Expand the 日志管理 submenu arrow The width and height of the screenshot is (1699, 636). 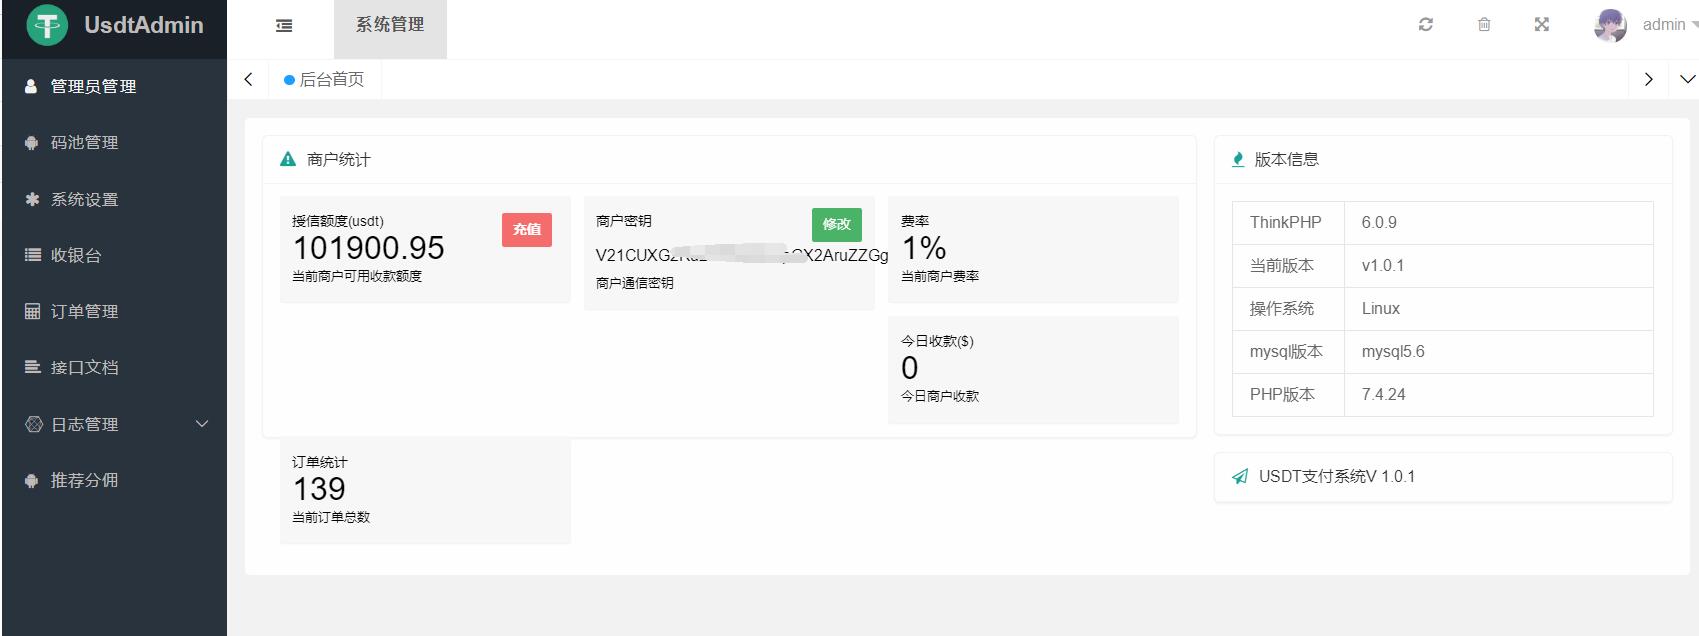pos(202,424)
